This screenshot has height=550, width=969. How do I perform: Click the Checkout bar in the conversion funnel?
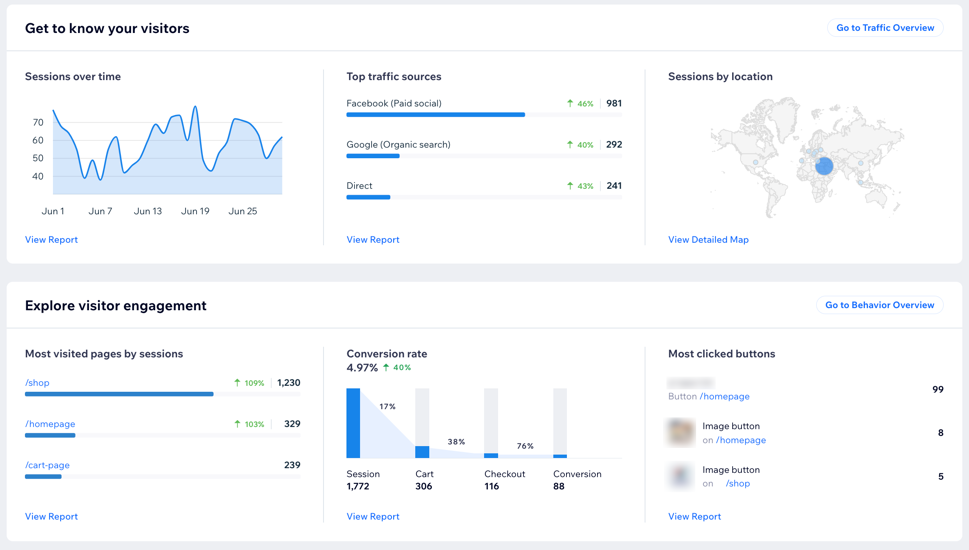coord(491,423)
